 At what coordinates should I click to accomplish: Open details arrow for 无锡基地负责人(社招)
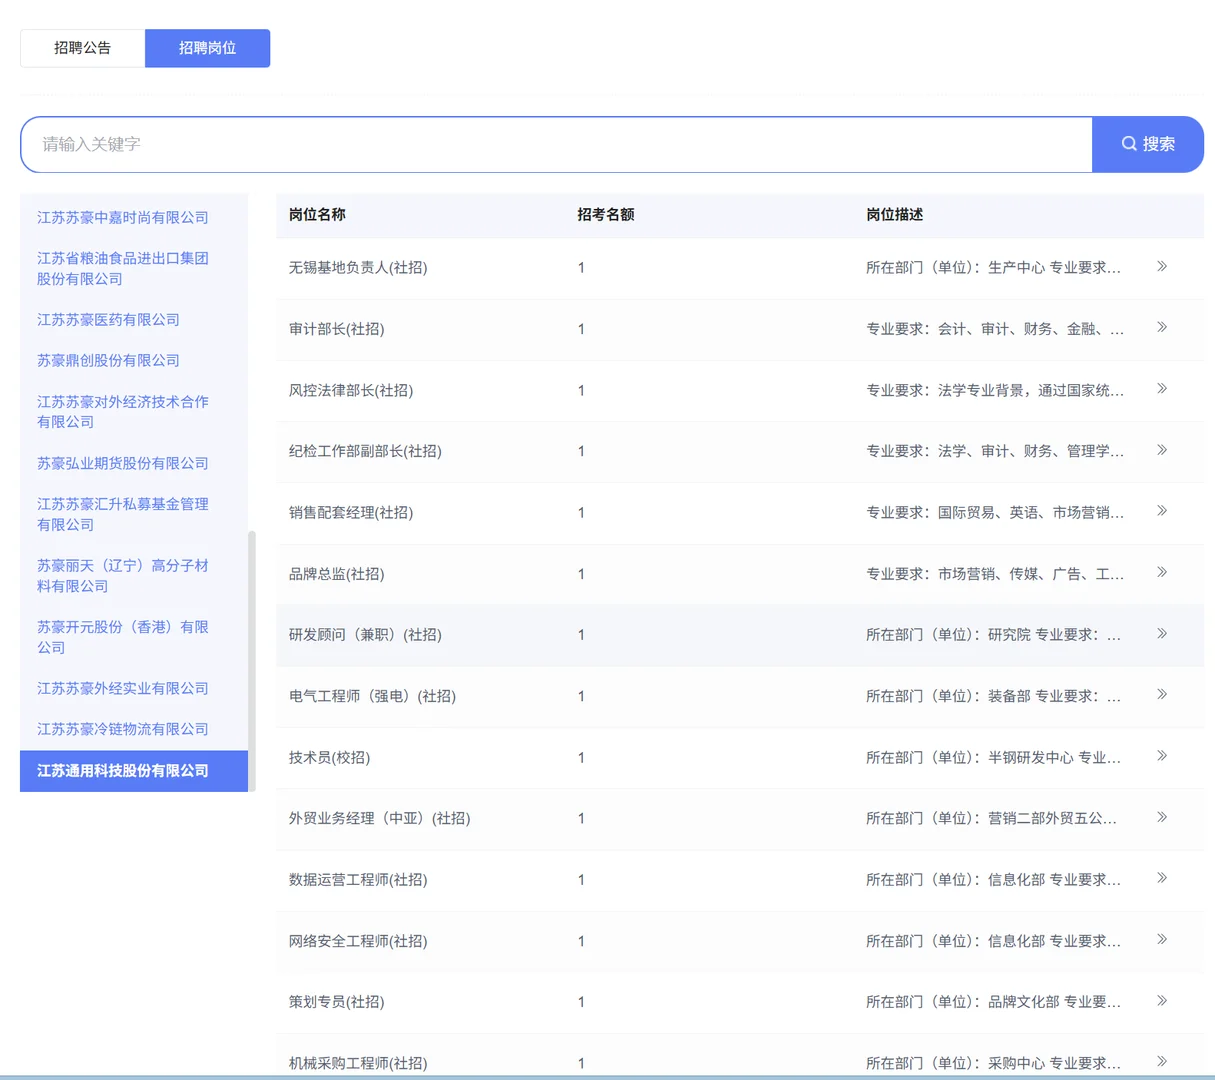1162,266
